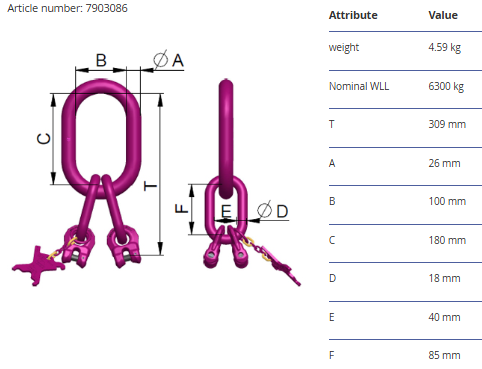482x369 pixels.
Task: Click the Value column header
Action: coord(443,15)
